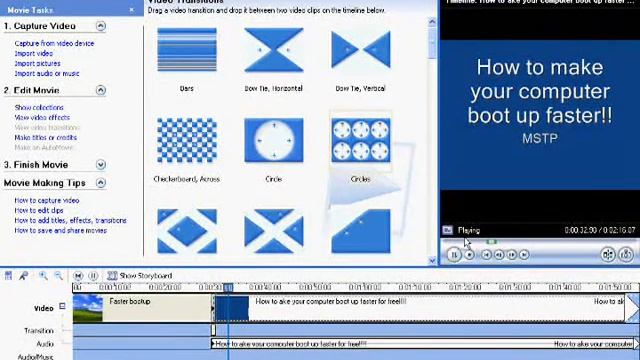This screenshot has height=360, width=640.
Task: Click the timeline play/pause button
Action: click(93, 276)
